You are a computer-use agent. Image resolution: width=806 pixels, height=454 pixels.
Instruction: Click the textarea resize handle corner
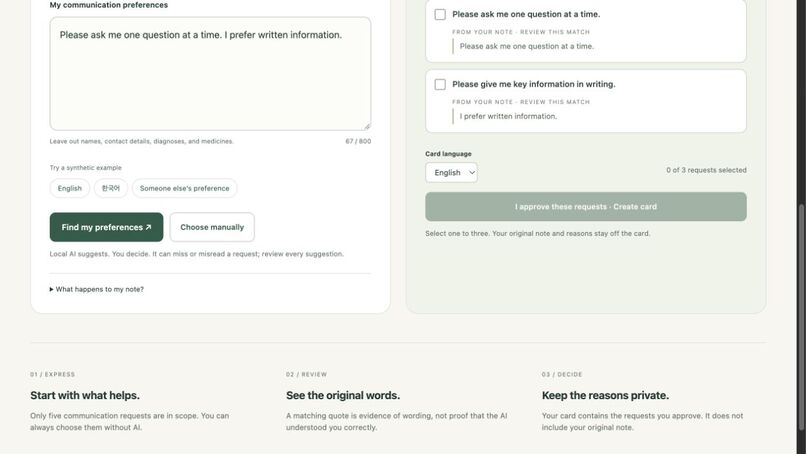coord(367,126)
